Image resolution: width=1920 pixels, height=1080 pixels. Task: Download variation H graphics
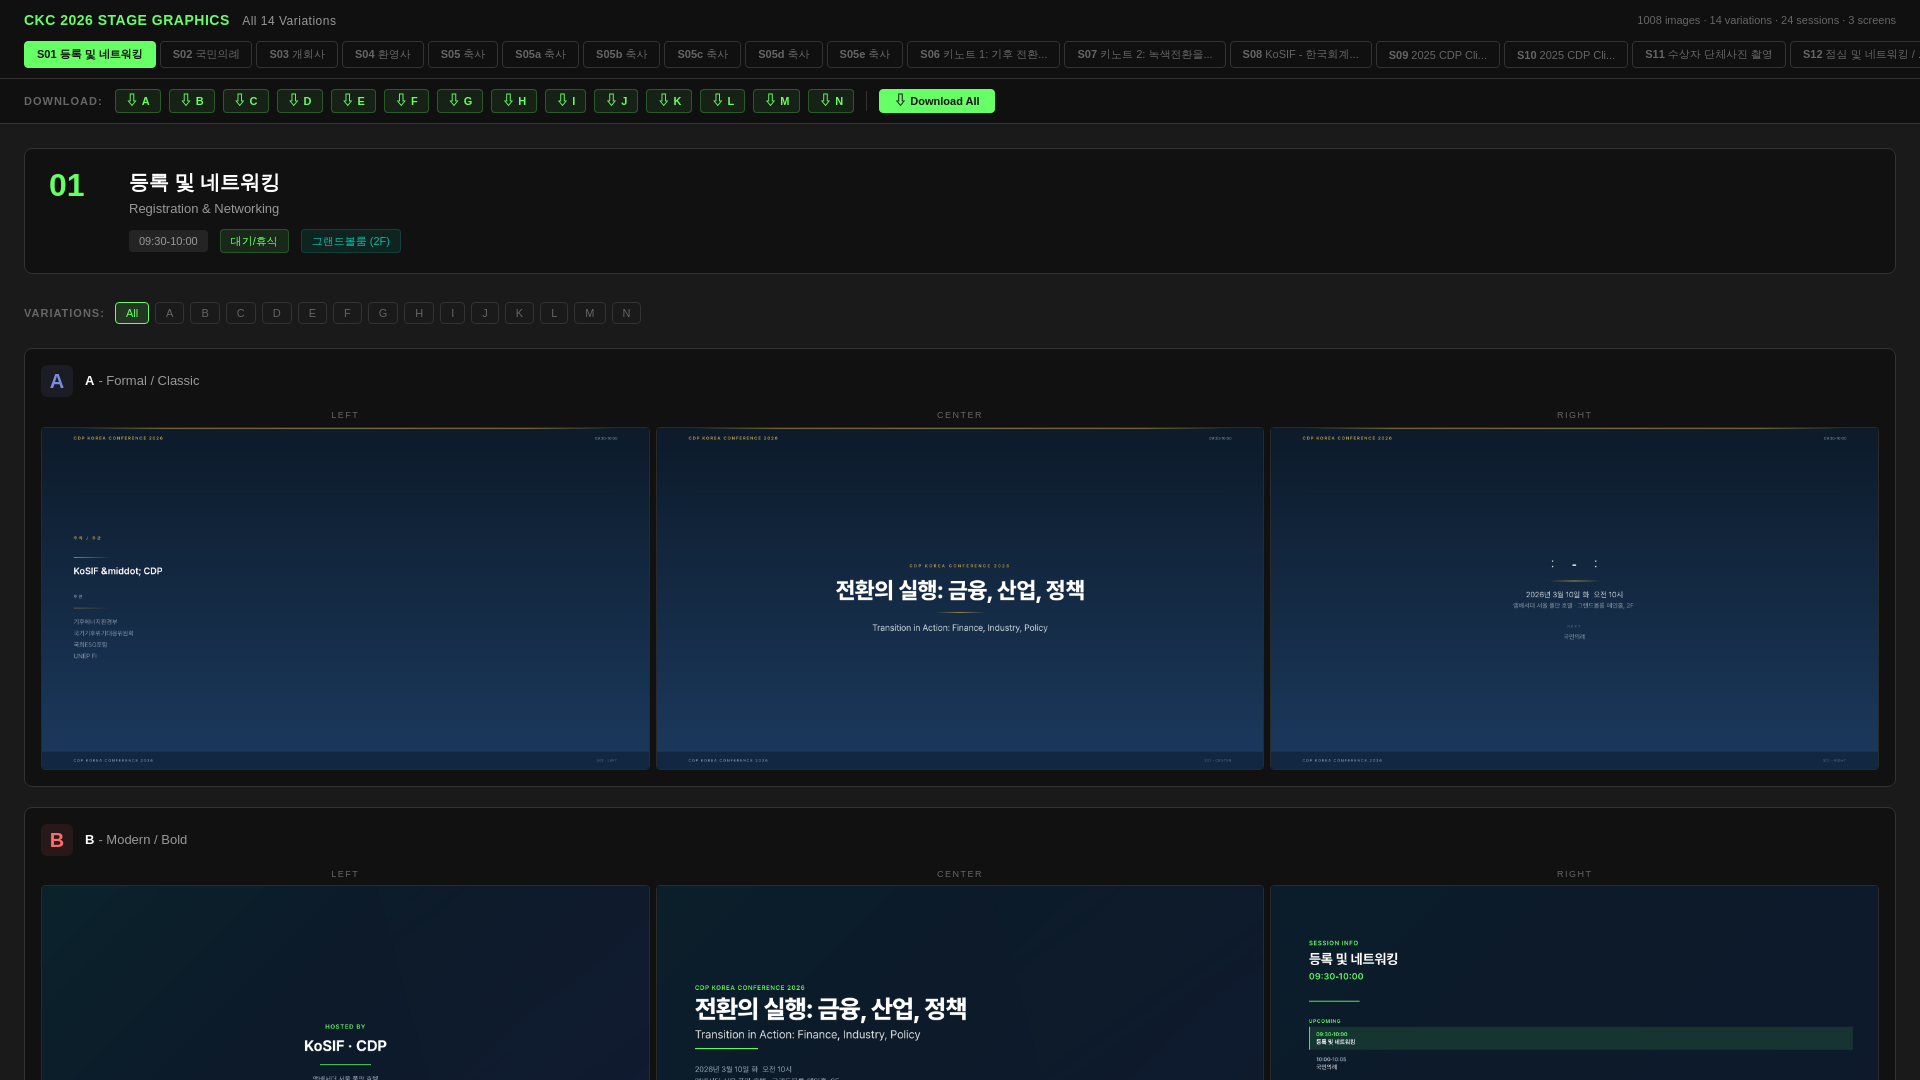[514, 101]
